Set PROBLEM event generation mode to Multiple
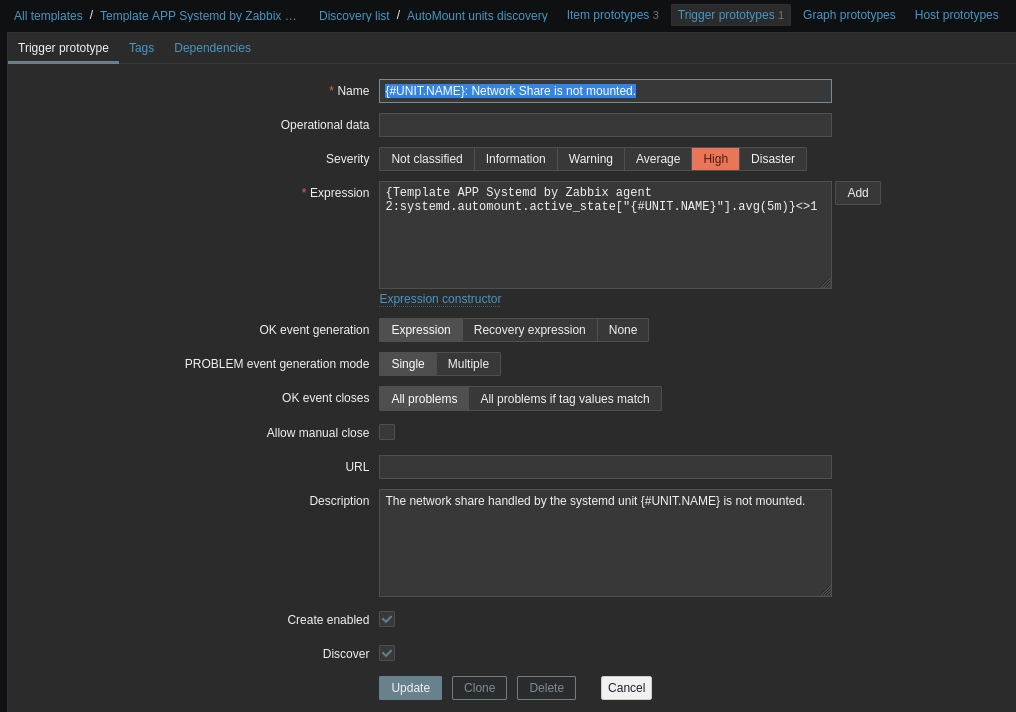This screenshot has height=712, width=1016. [x=468, y=364]
